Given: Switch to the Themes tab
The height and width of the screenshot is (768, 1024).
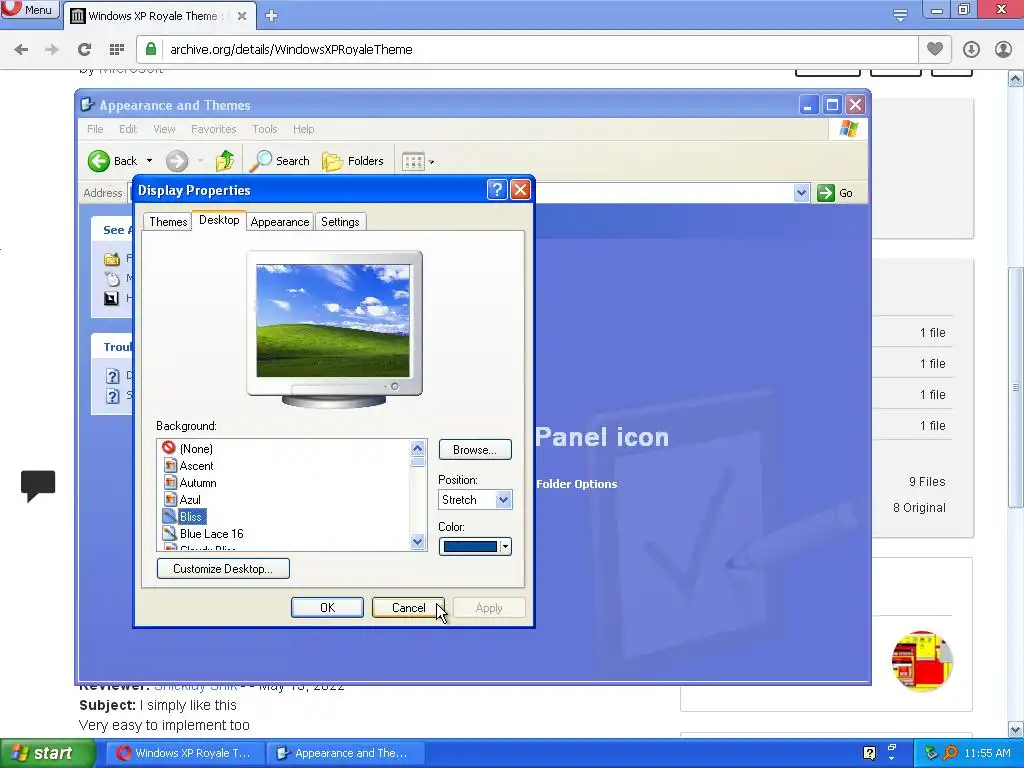Looking at the screenshot, I should coord(168,222).
